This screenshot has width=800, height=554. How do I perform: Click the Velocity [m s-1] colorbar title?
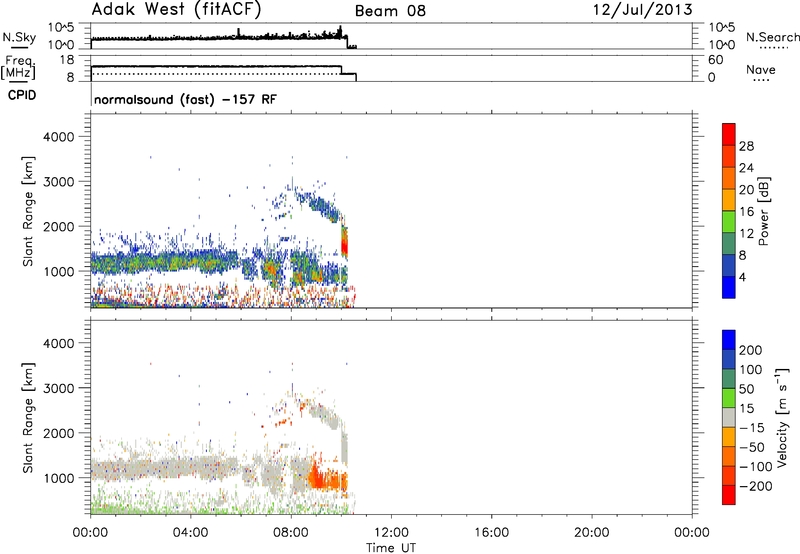pyautogui.click(x=782, y=417)
